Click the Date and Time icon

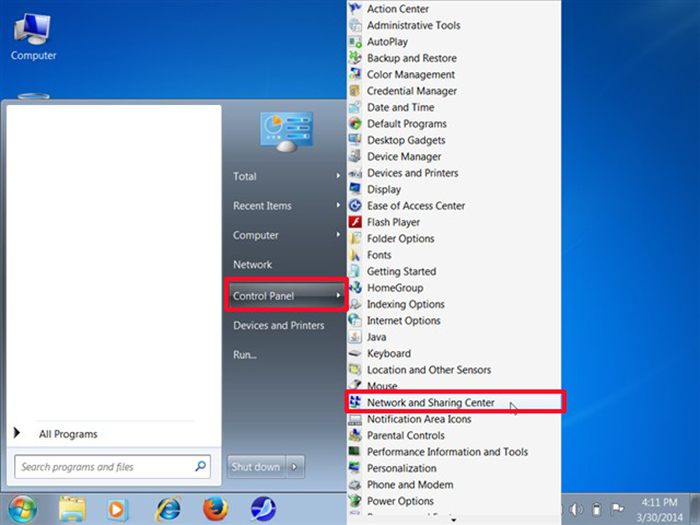(355, 107)
